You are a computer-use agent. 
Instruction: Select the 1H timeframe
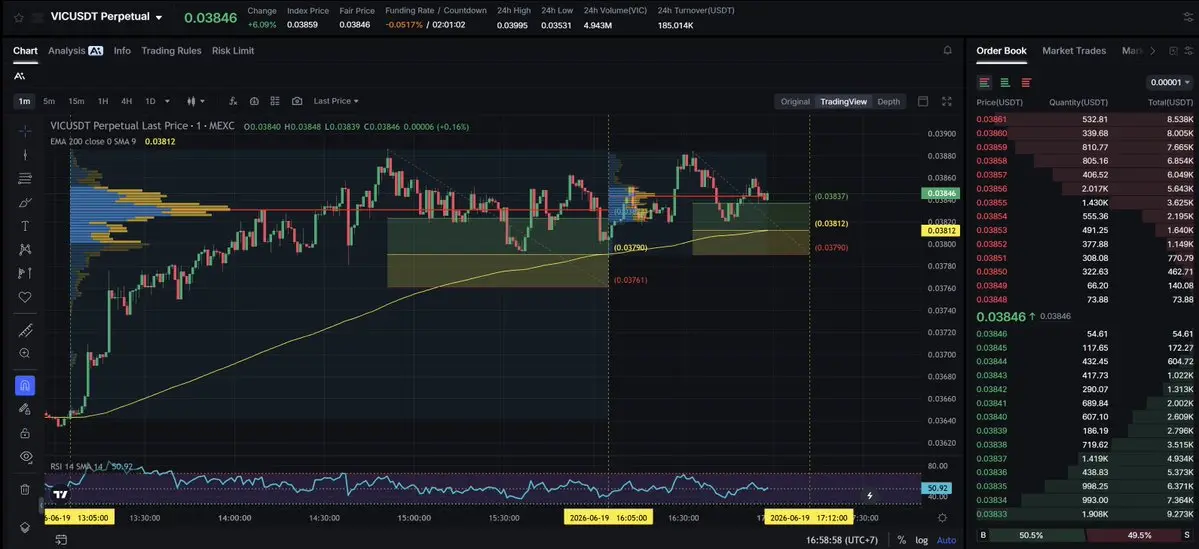point(102,101)
